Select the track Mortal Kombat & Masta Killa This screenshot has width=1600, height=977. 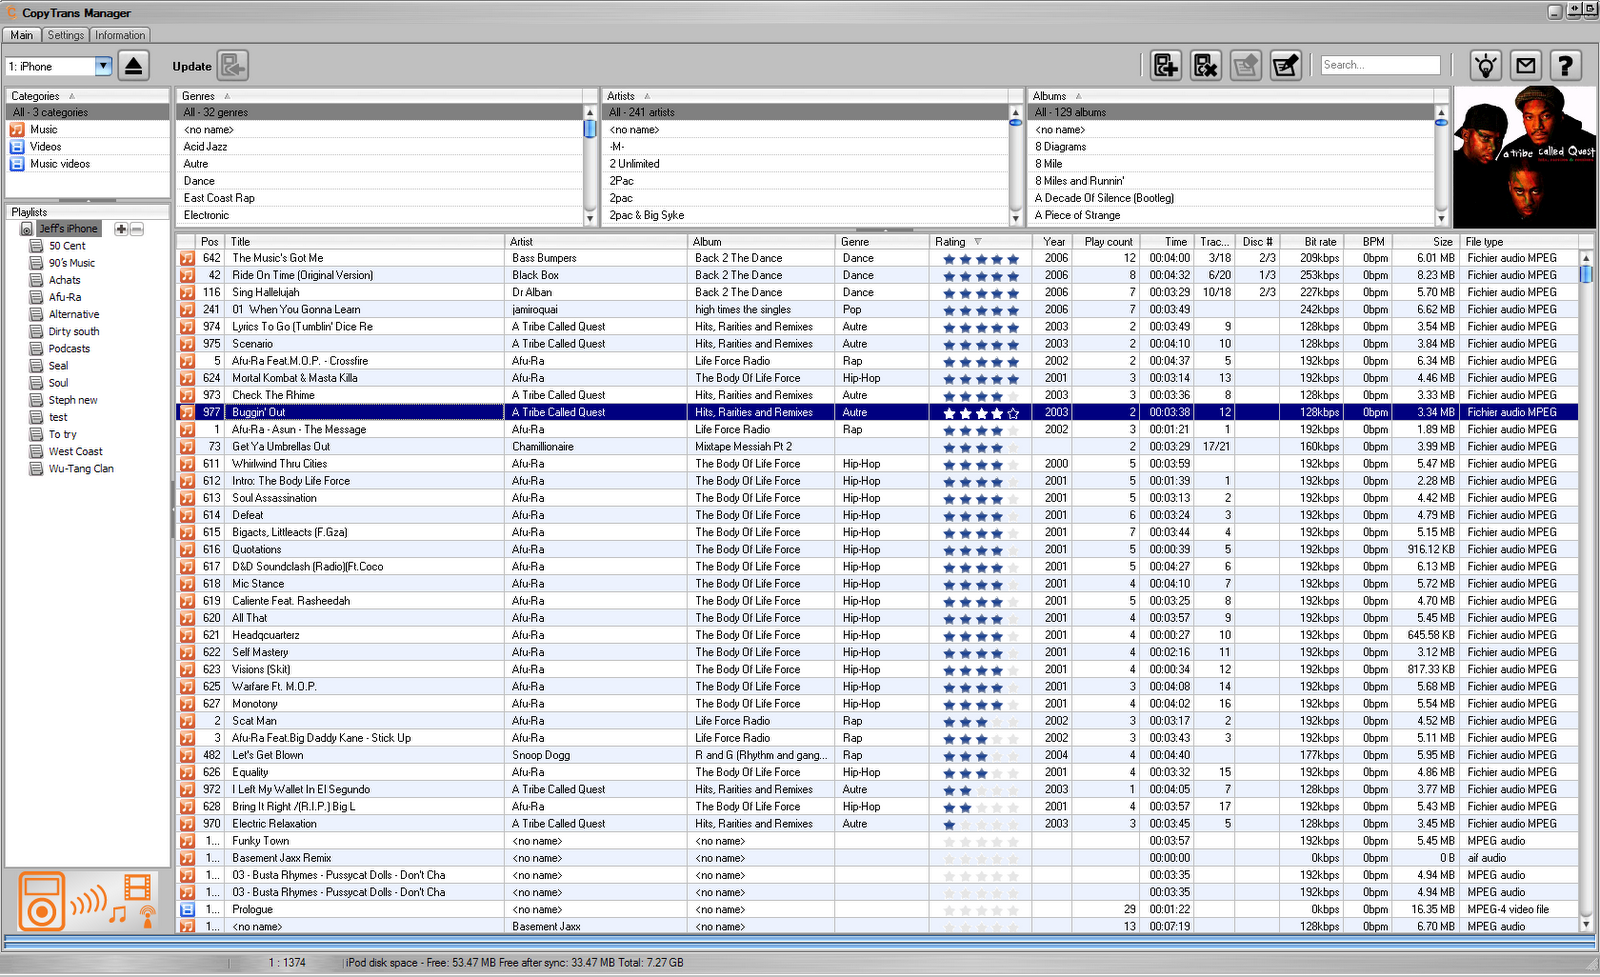point(295,378)
